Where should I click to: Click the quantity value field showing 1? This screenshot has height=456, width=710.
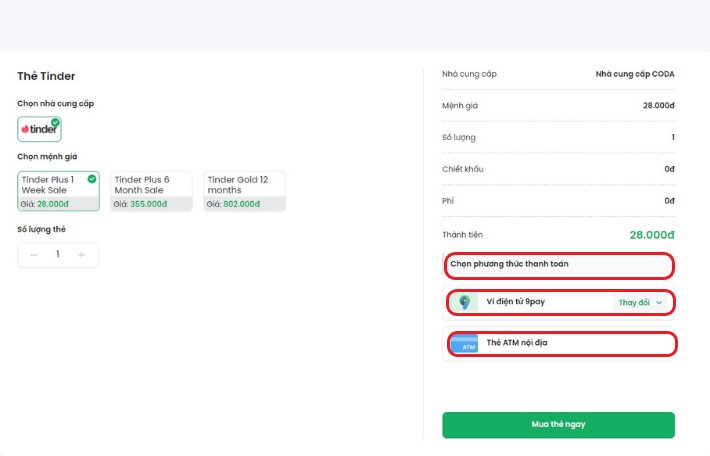pyautogui.click(x=58, y=254)
